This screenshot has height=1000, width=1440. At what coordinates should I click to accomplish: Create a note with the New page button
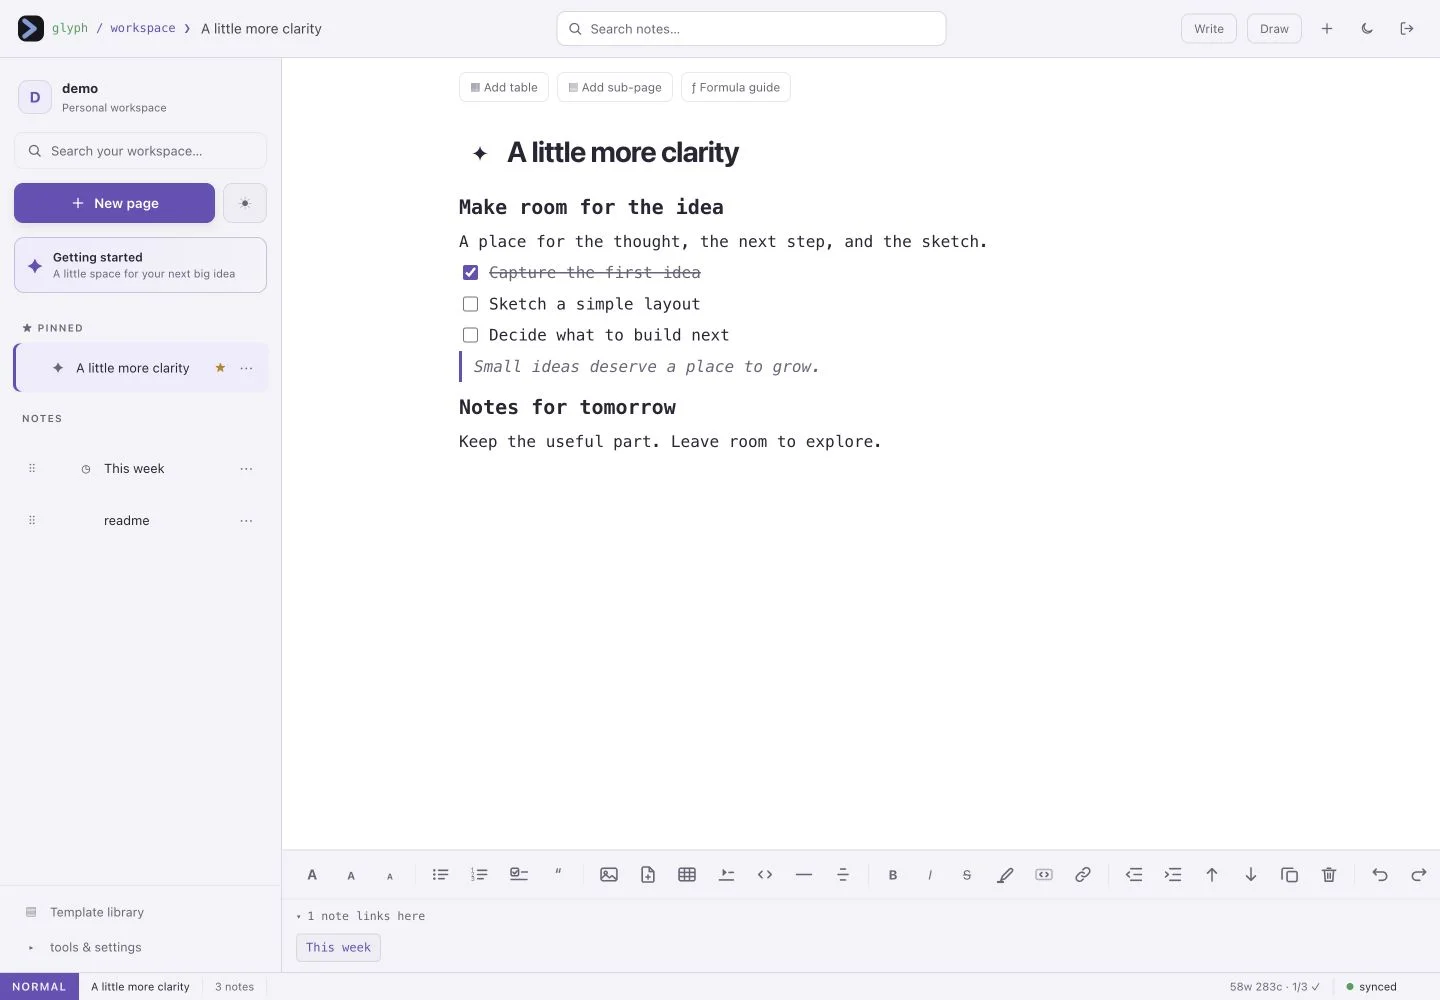tap(114, 203)
